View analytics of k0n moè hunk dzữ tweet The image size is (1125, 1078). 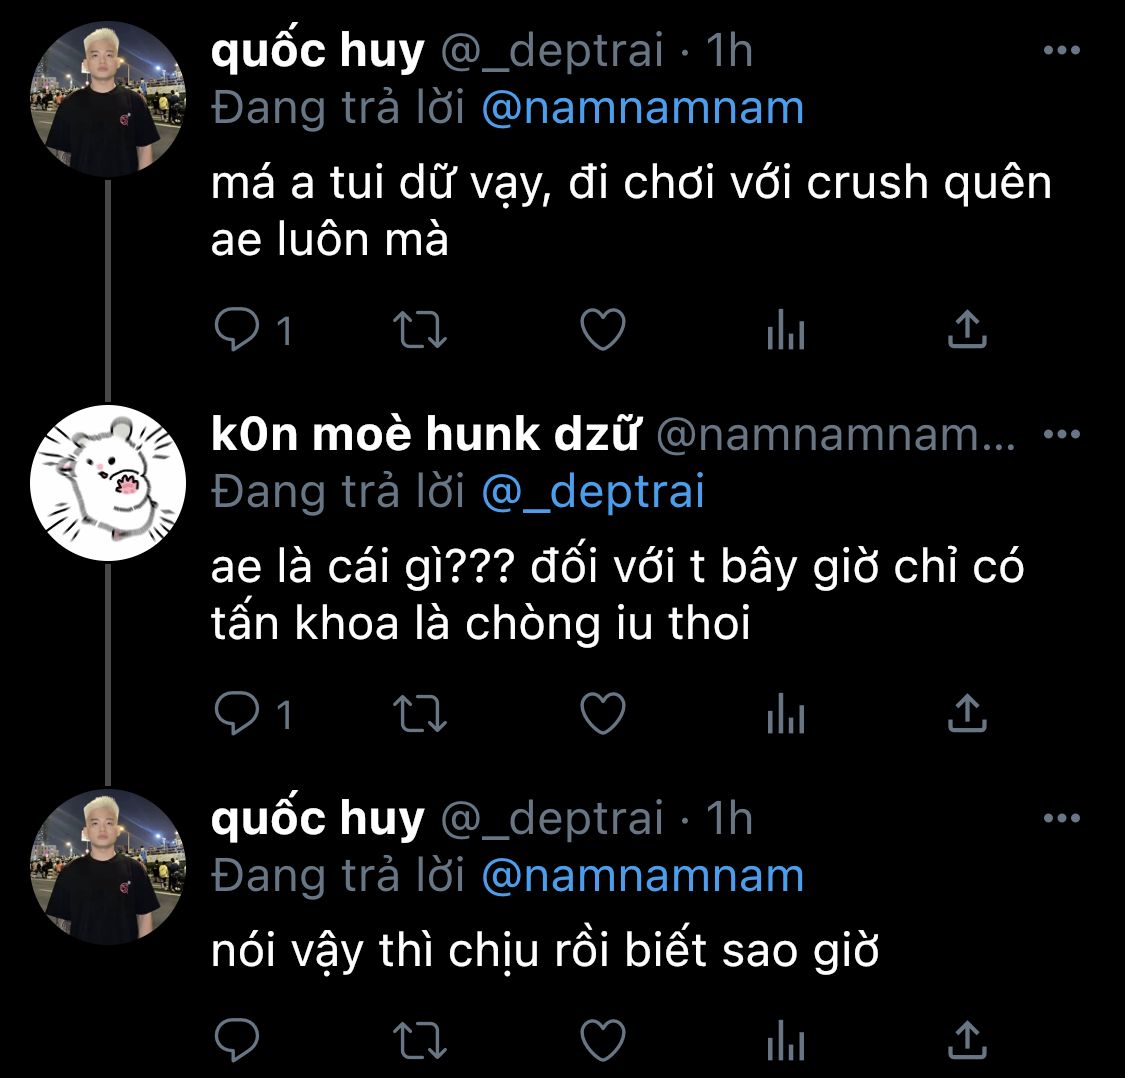[786, 713]
